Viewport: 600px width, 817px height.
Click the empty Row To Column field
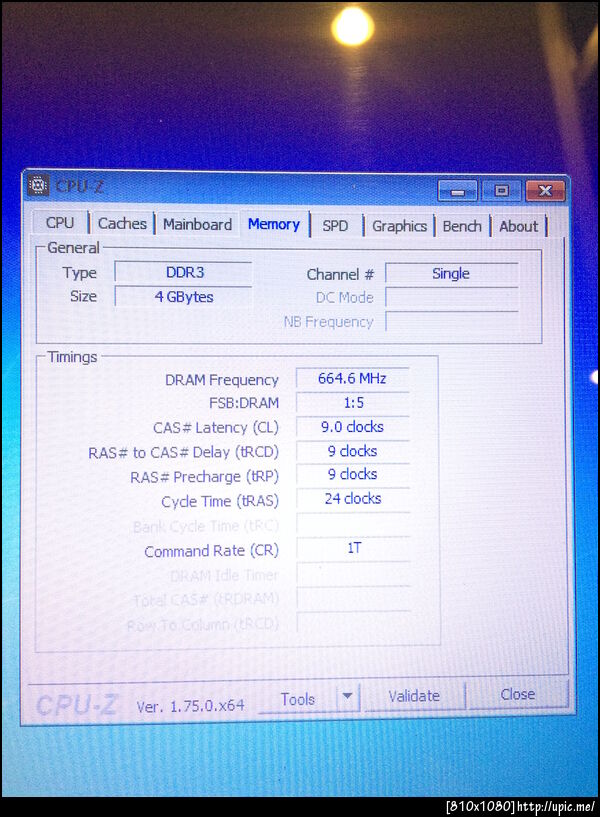353,622
